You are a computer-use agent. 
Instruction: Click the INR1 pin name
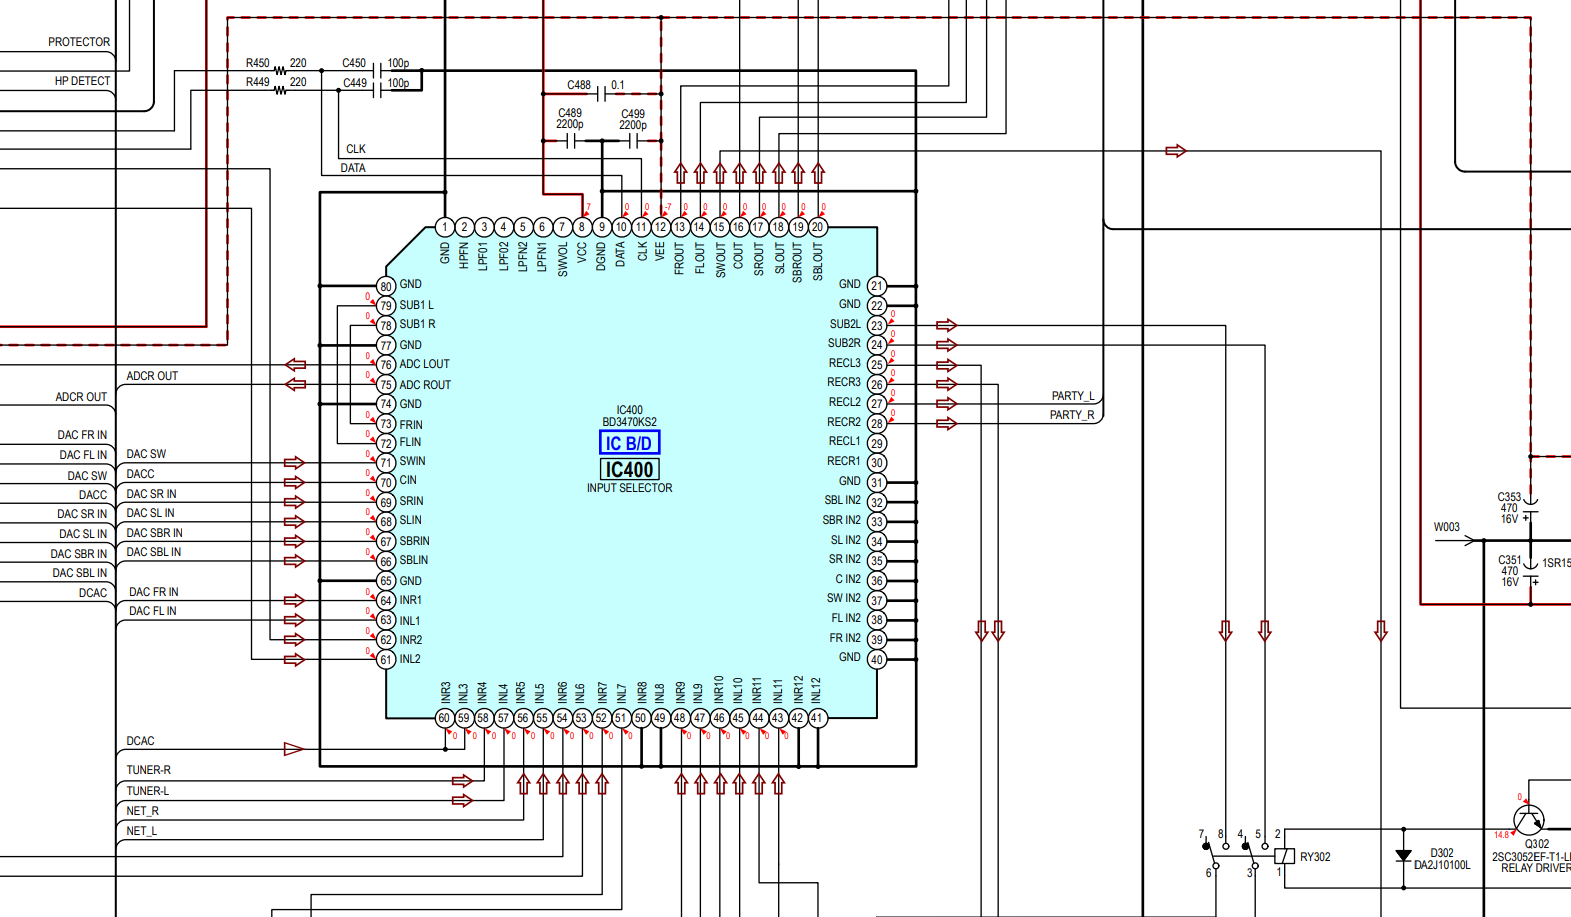pos(411,600)
